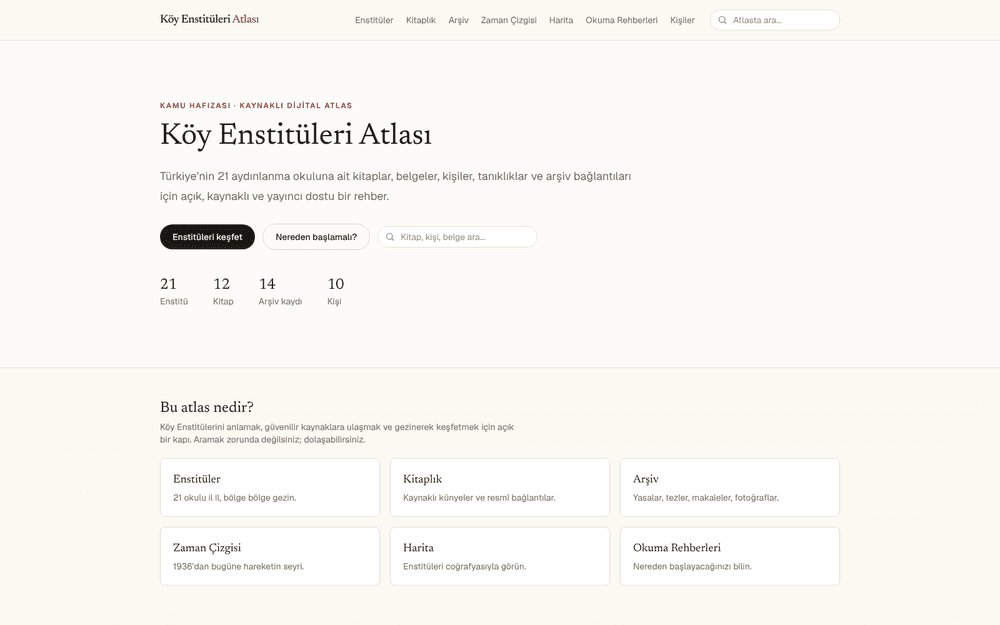Viewport: 1000px width, 625px height.
Task: Open the Zaman Çizgisi card
Action: click(270, 556)
